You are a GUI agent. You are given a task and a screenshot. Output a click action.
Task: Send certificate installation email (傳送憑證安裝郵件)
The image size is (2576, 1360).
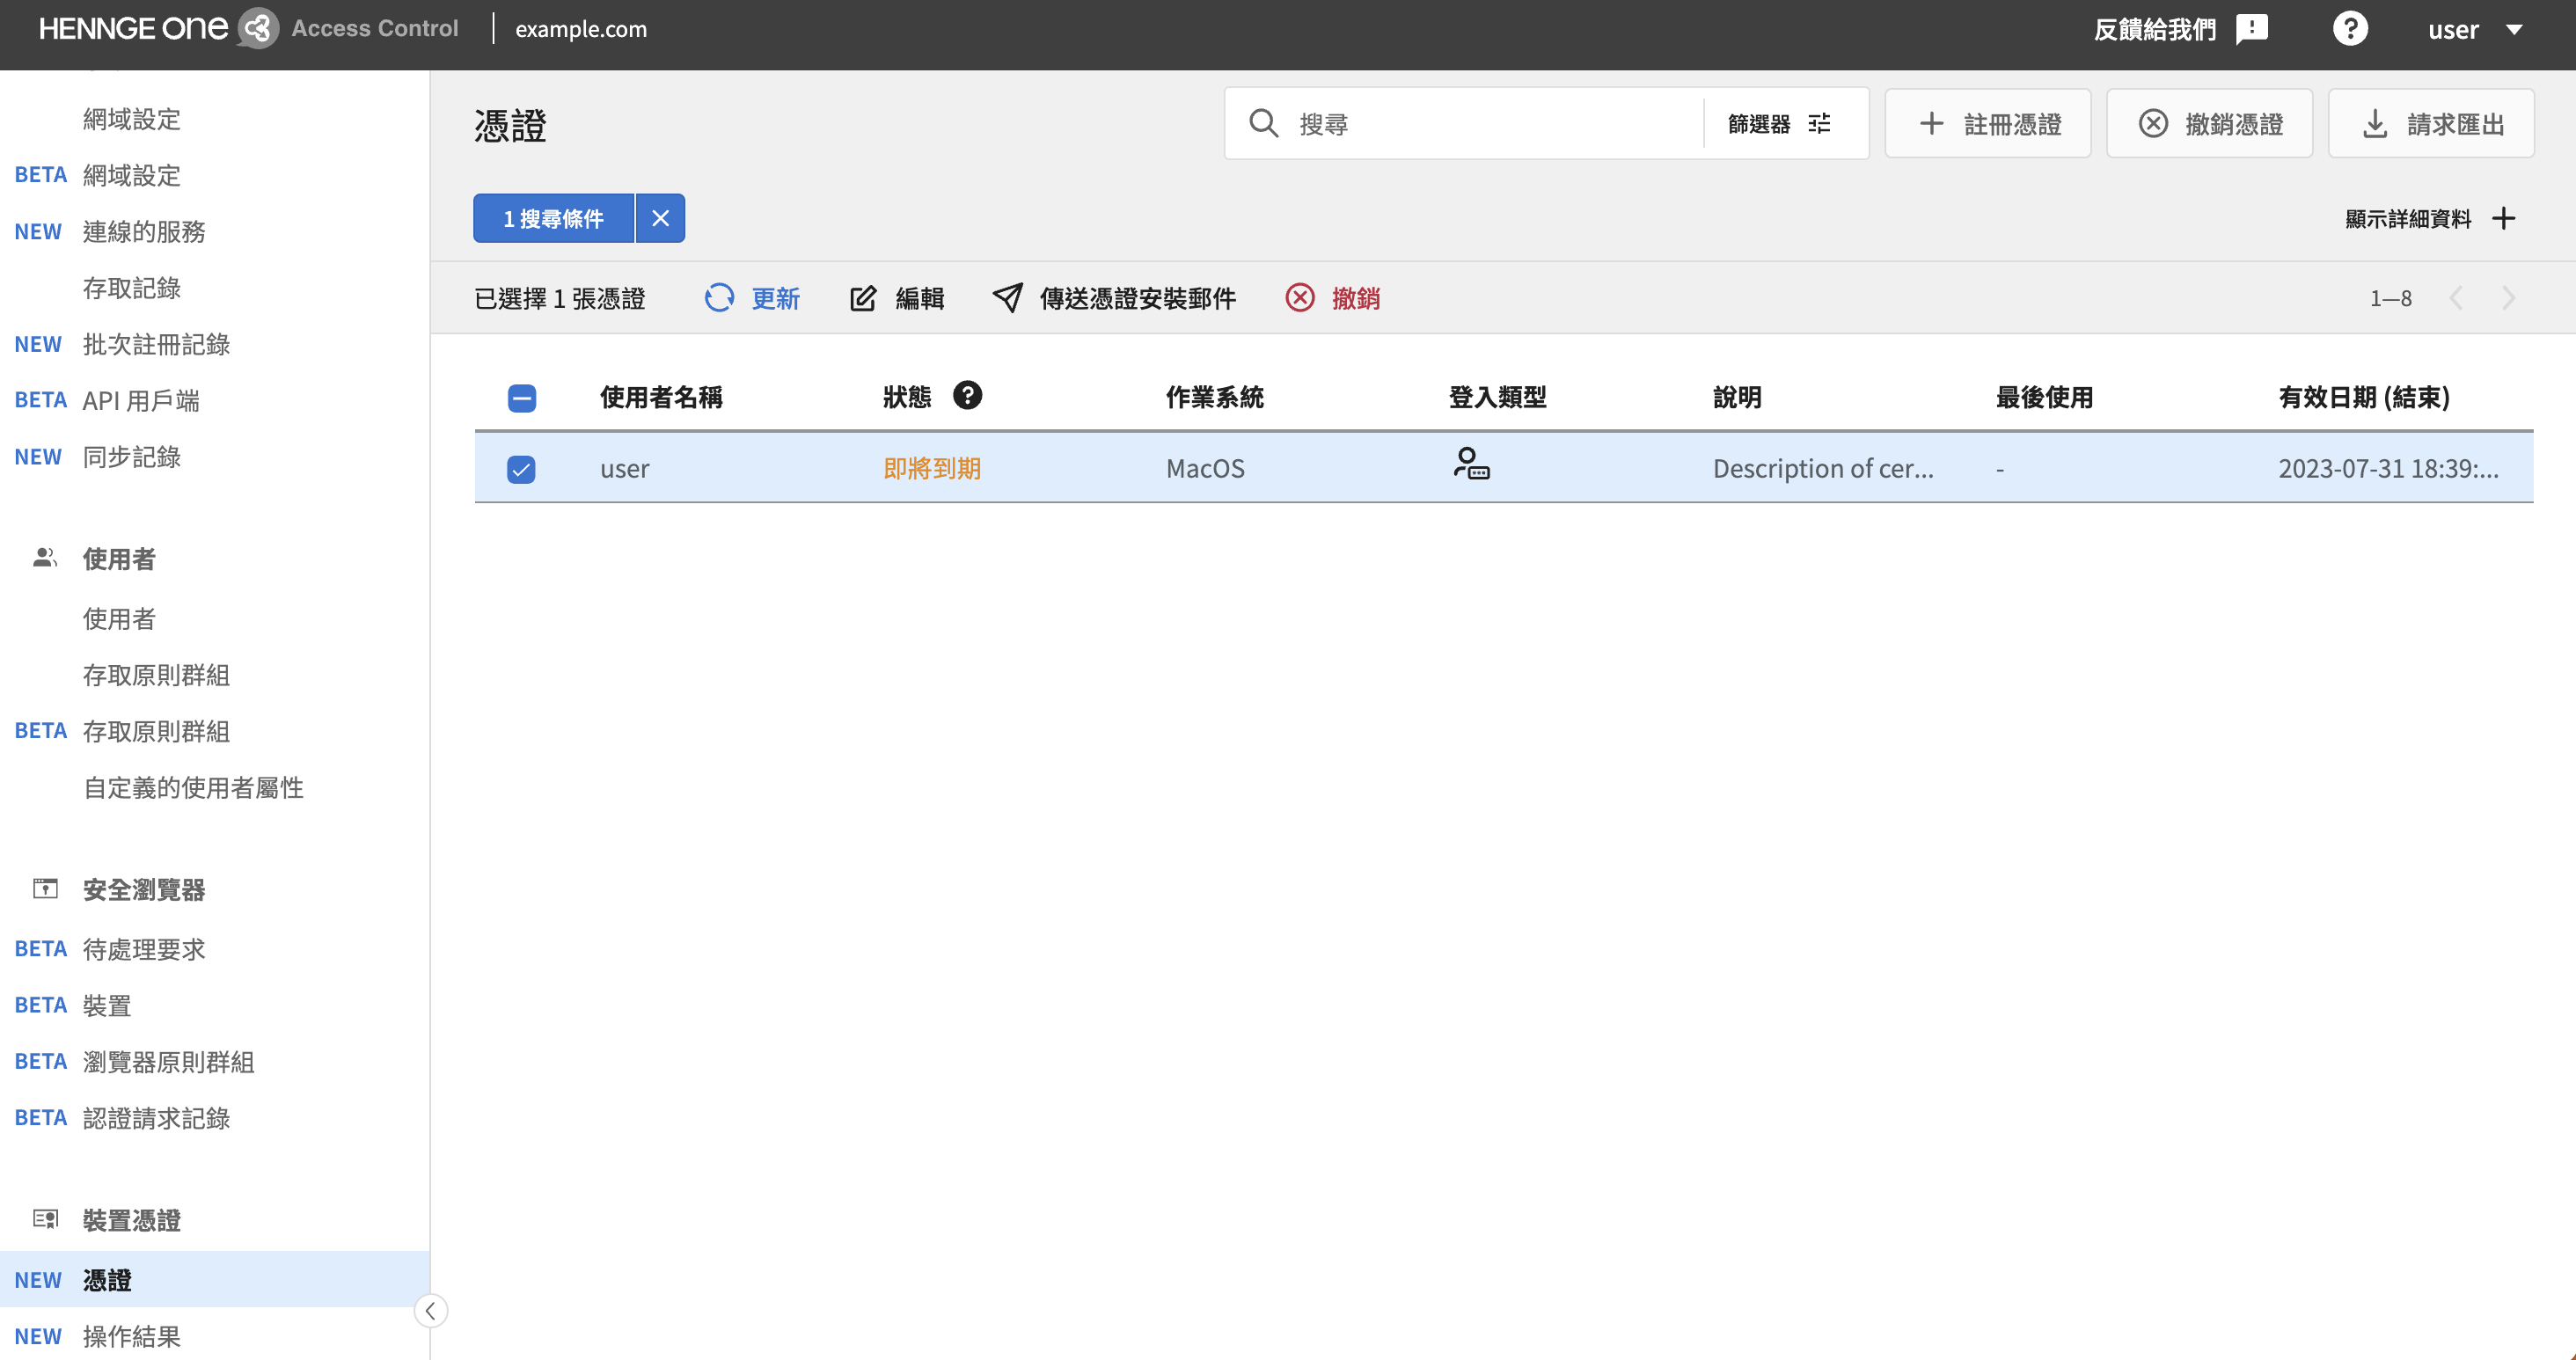1114,298
